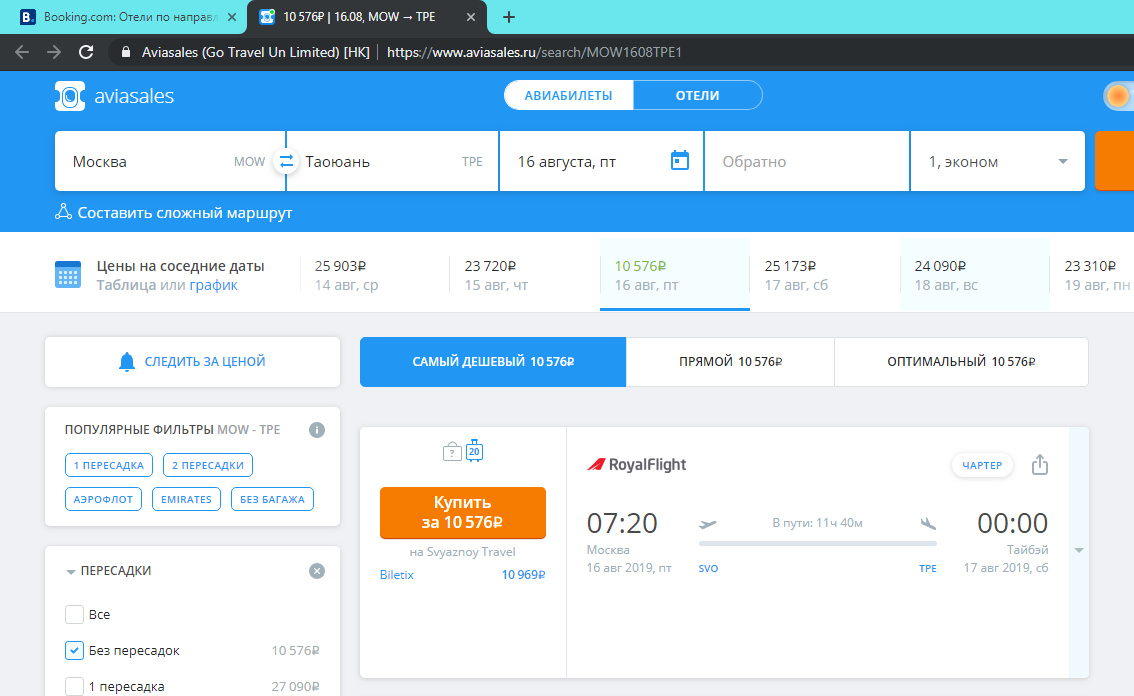Select the 17 авг price 25 173₽

click(x=824, y=275)
